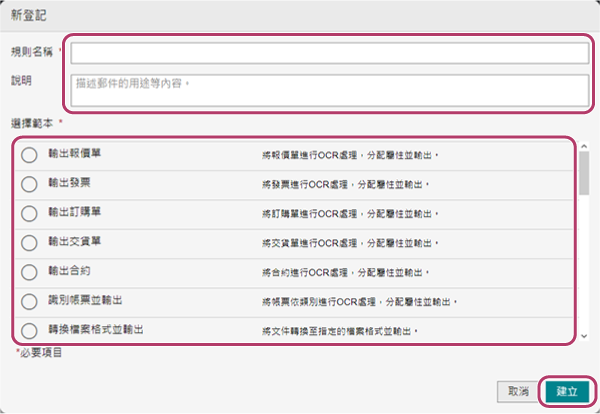This screenshot has width=600, height=414.
Task: Select the 轉換檔案格式並輸出 radio button
Action: (29, 329)
